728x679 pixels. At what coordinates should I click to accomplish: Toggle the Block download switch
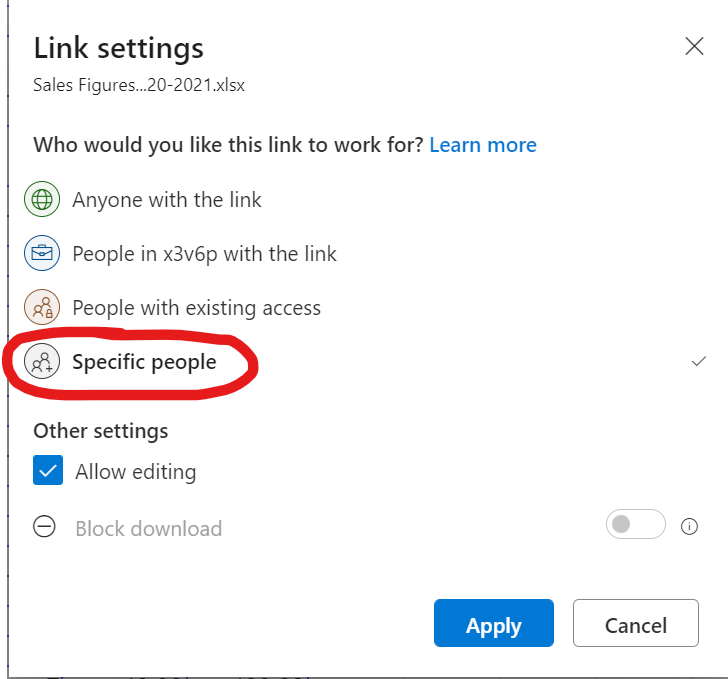point(635,525)
